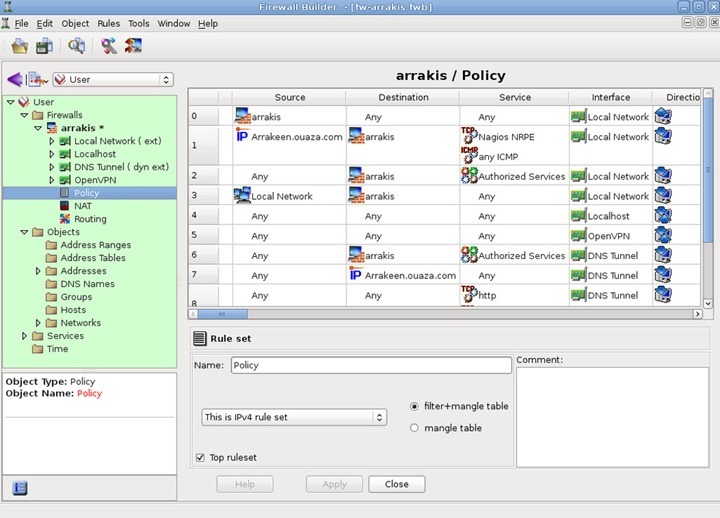Click rule number 5 row header
The image size is (720, 518).
[x=203, y=235]
